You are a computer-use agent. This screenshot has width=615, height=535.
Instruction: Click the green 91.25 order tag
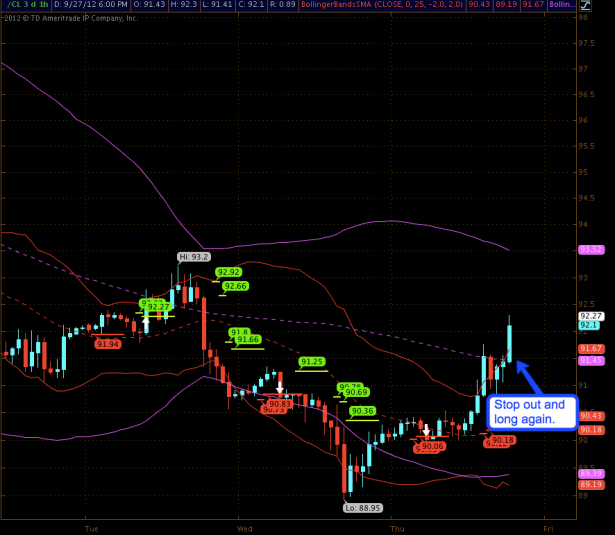click(312, 361)
